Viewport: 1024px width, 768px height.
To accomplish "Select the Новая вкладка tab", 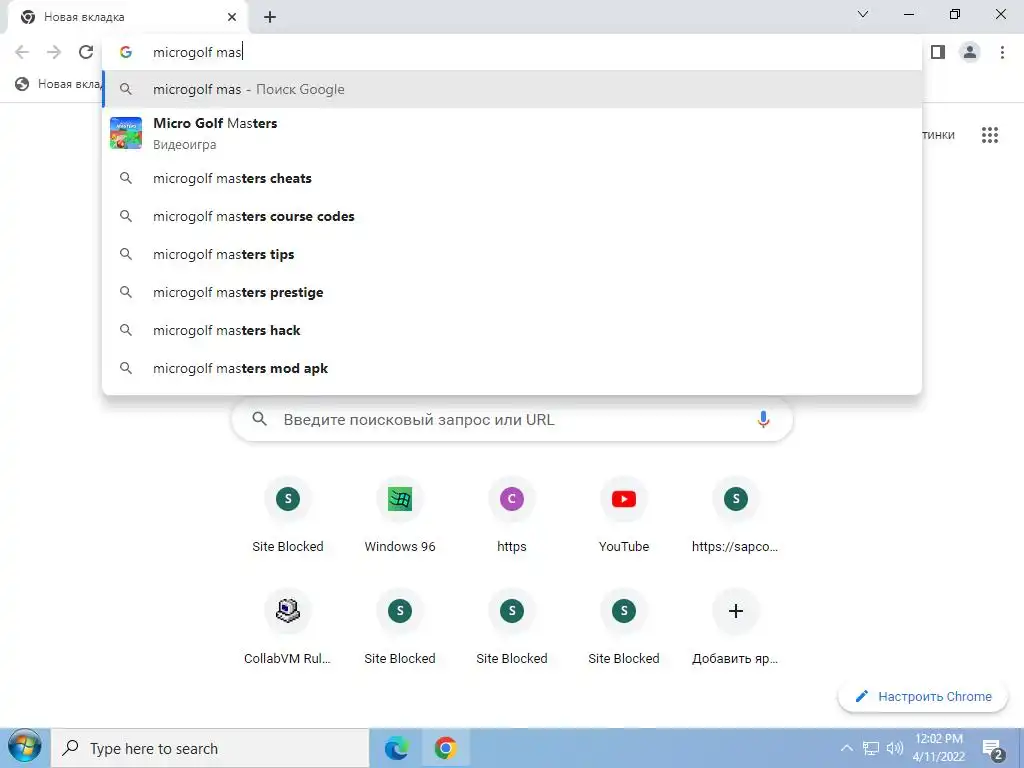I will point(127,17).
